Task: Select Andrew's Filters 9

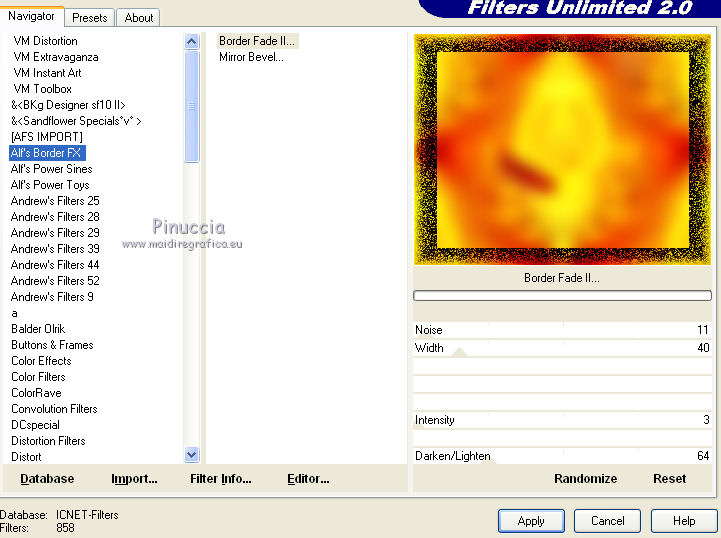Action: click(52, 297)
